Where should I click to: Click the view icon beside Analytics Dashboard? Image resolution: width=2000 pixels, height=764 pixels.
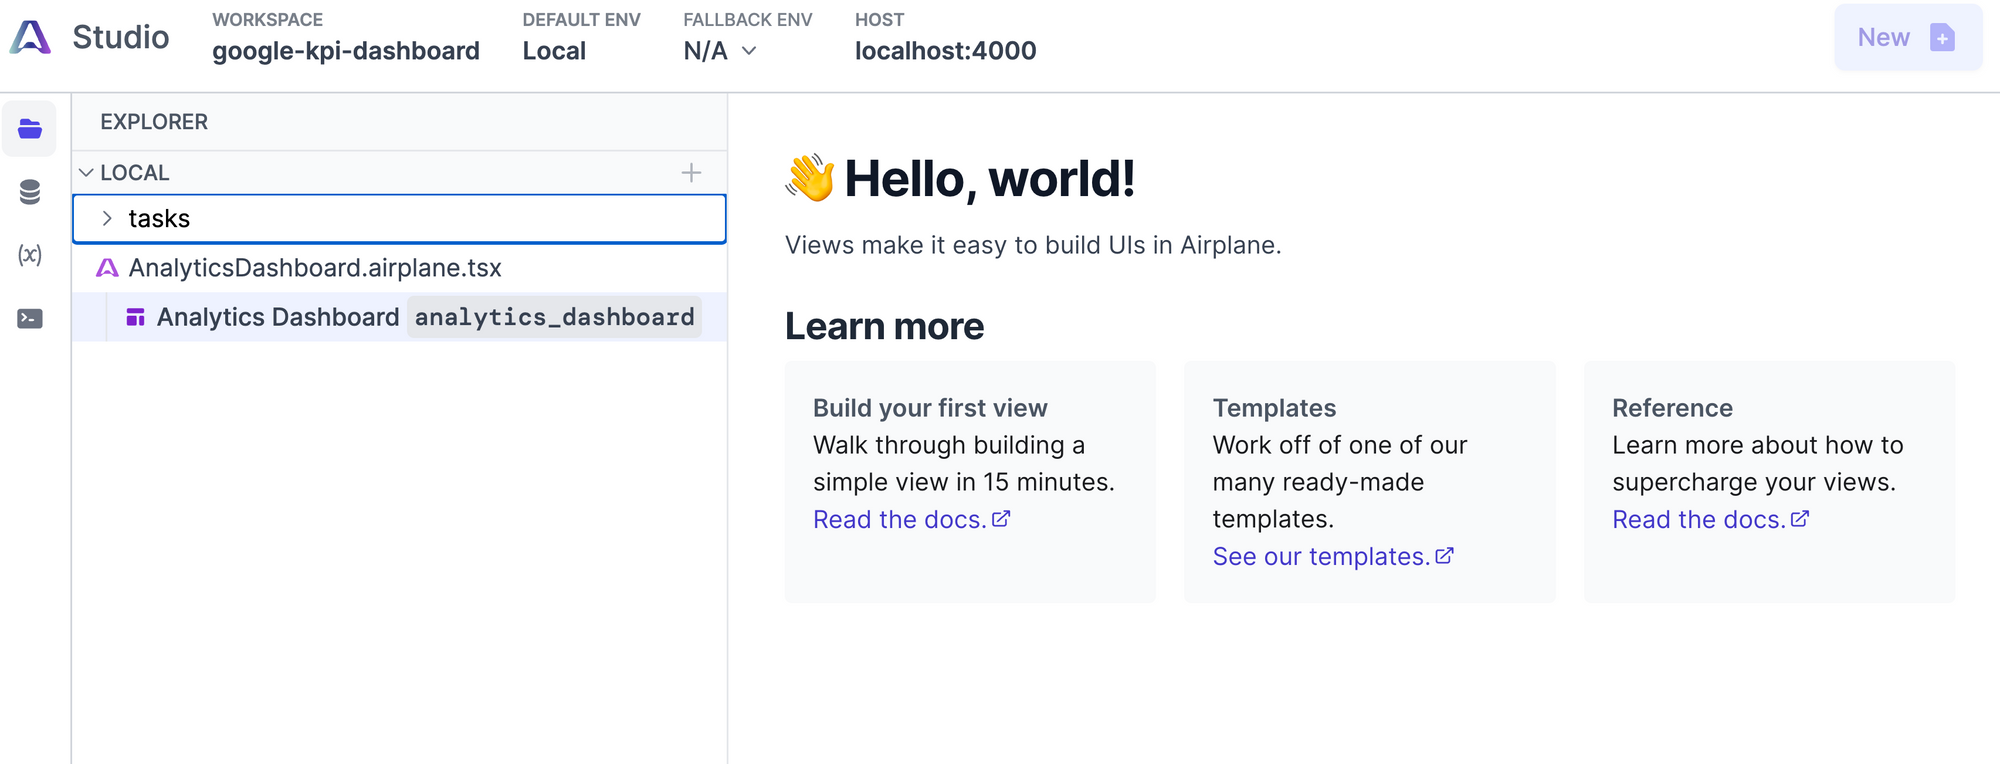135,317
